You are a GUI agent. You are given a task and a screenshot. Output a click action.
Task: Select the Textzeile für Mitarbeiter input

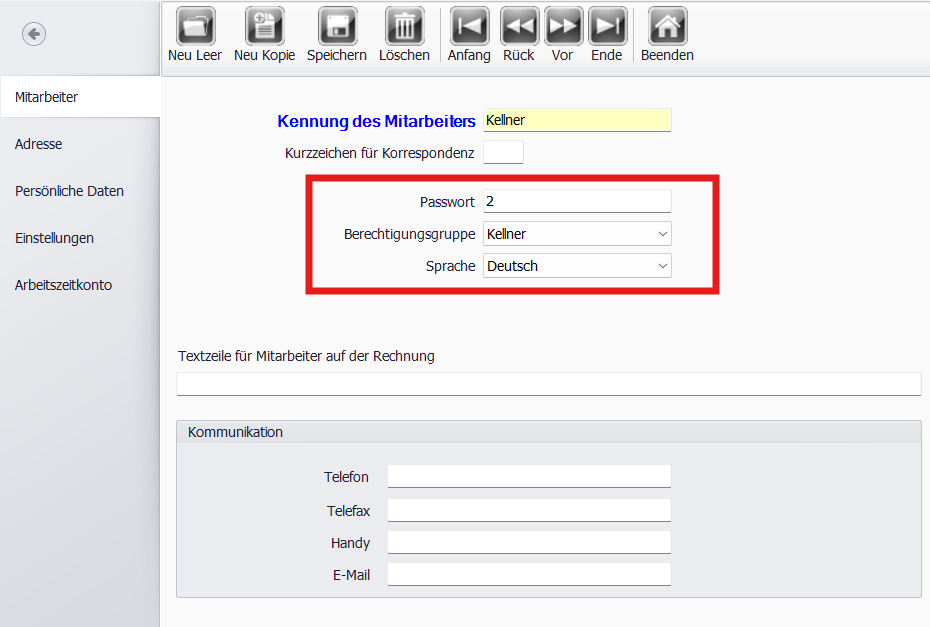549,384
